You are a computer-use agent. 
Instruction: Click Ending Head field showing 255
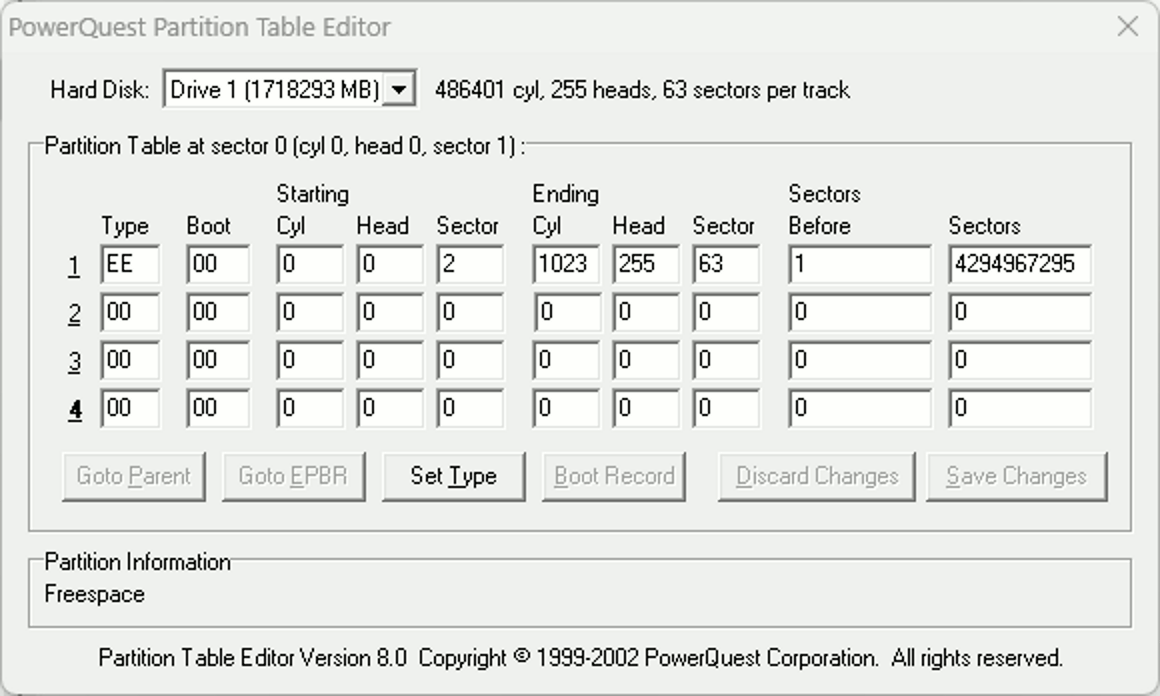point(646,264)
